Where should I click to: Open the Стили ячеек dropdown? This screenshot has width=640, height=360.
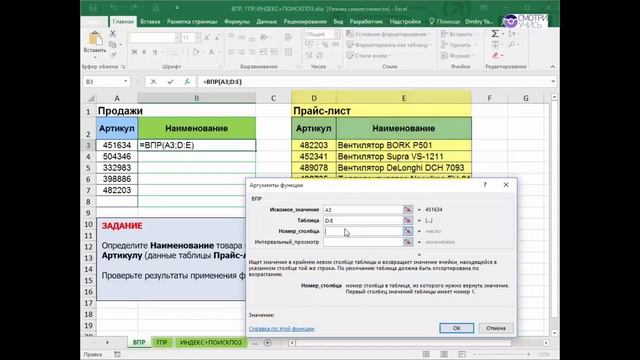[369, 56]
